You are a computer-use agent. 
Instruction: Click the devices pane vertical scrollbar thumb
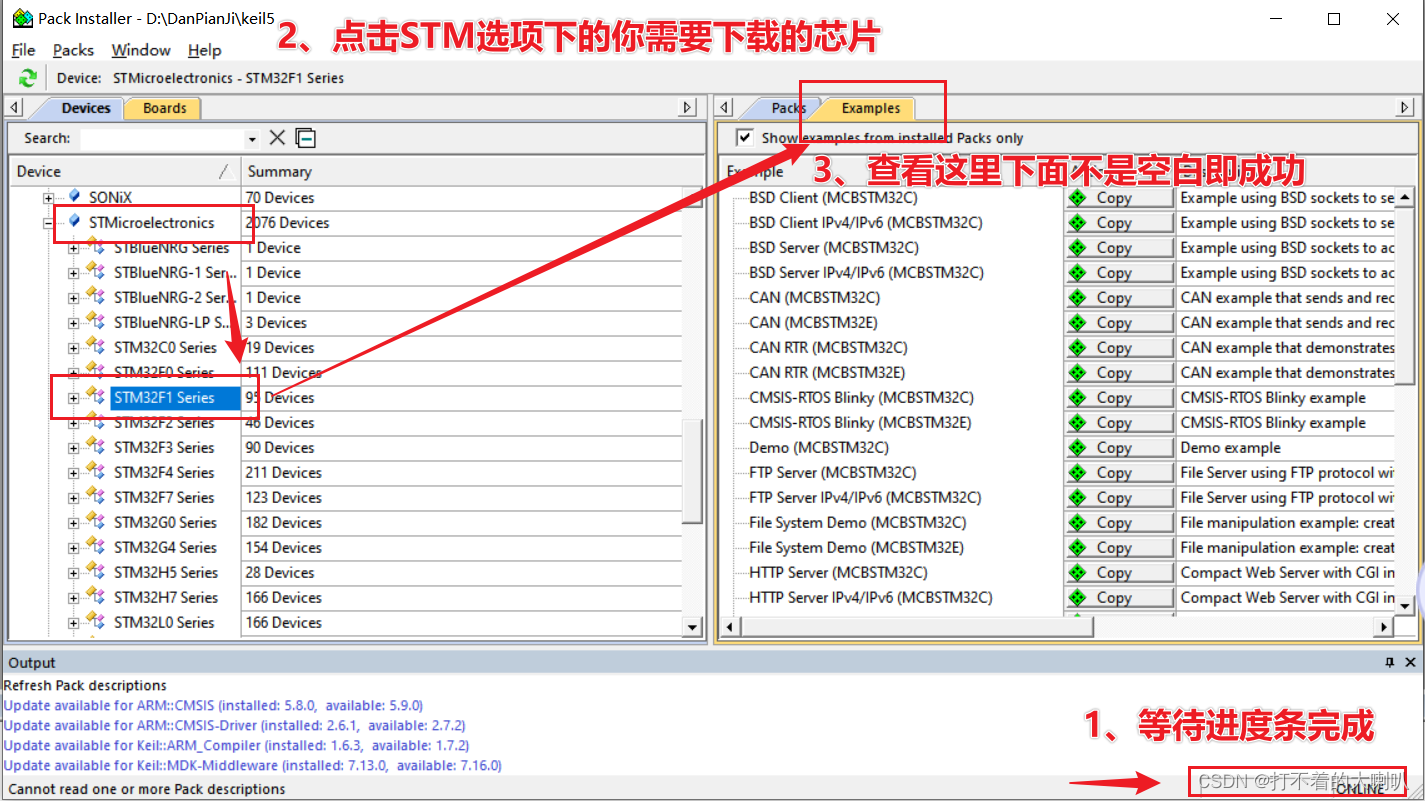tap(692, 470)
